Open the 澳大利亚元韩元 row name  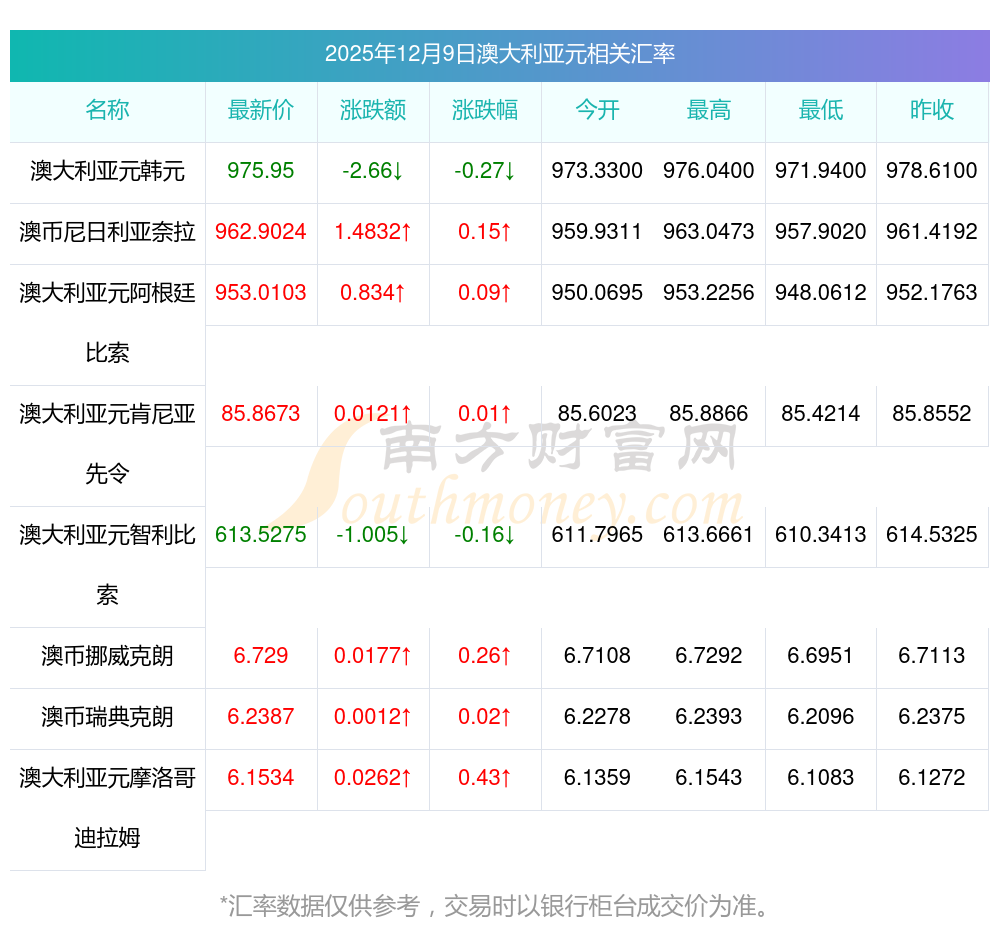pyautogui.click(x=107, y=172)
